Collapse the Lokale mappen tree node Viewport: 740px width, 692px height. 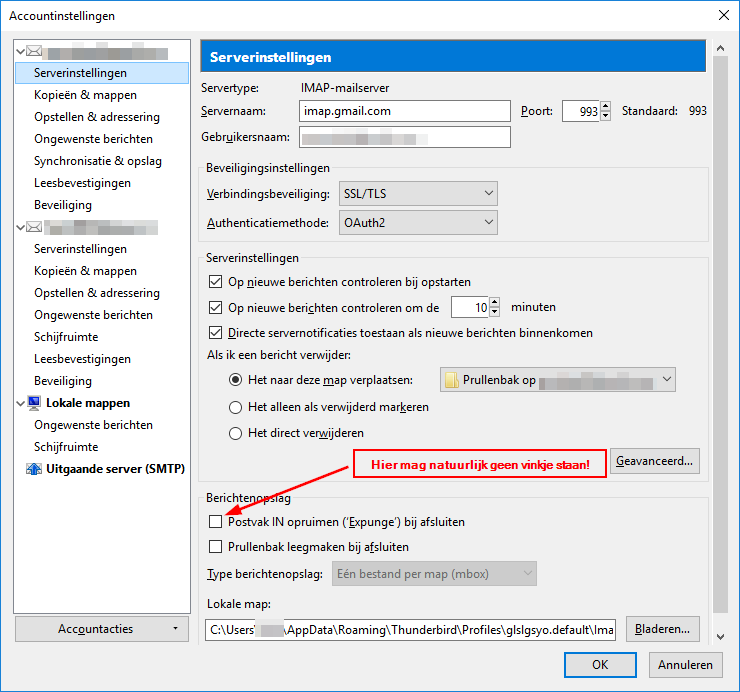coord(20,403)
